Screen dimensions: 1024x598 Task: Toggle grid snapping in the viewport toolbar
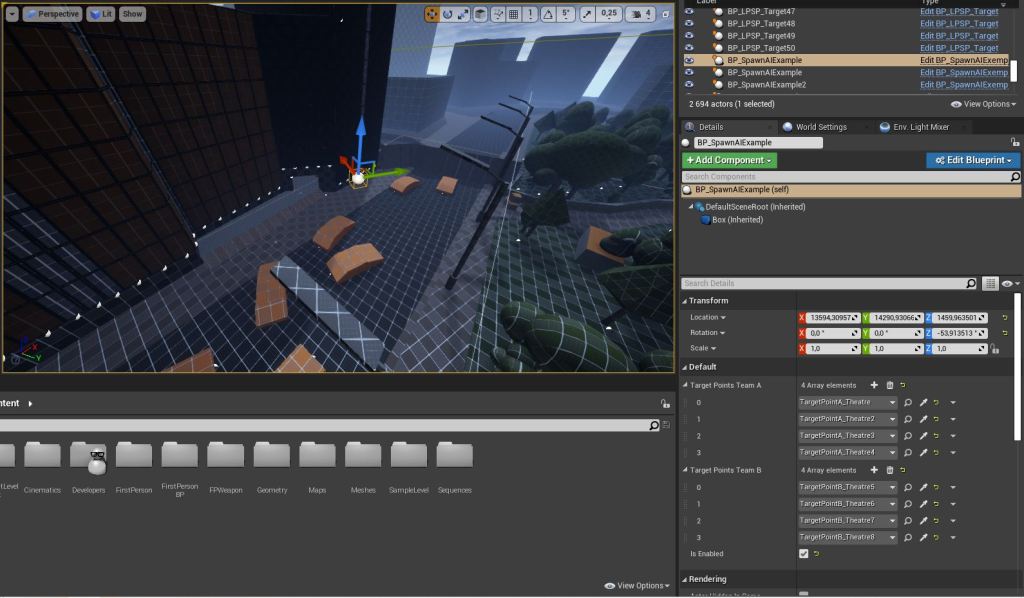point(513,15)
